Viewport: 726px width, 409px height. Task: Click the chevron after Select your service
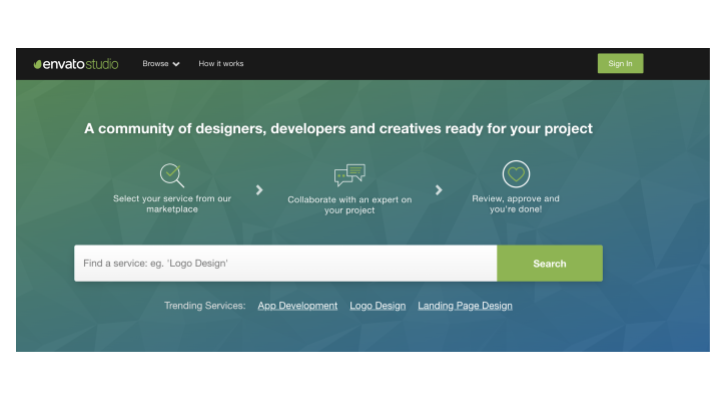259,190
